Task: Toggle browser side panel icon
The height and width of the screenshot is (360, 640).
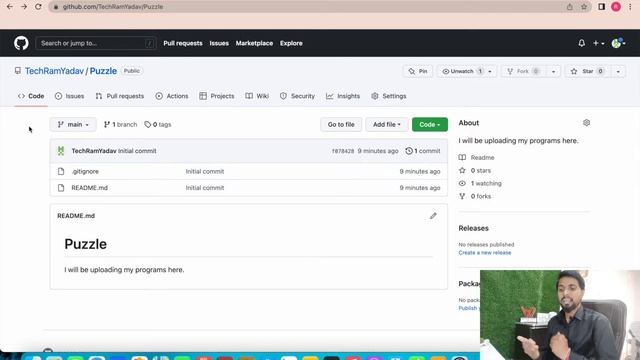Action: coord(602,7)
